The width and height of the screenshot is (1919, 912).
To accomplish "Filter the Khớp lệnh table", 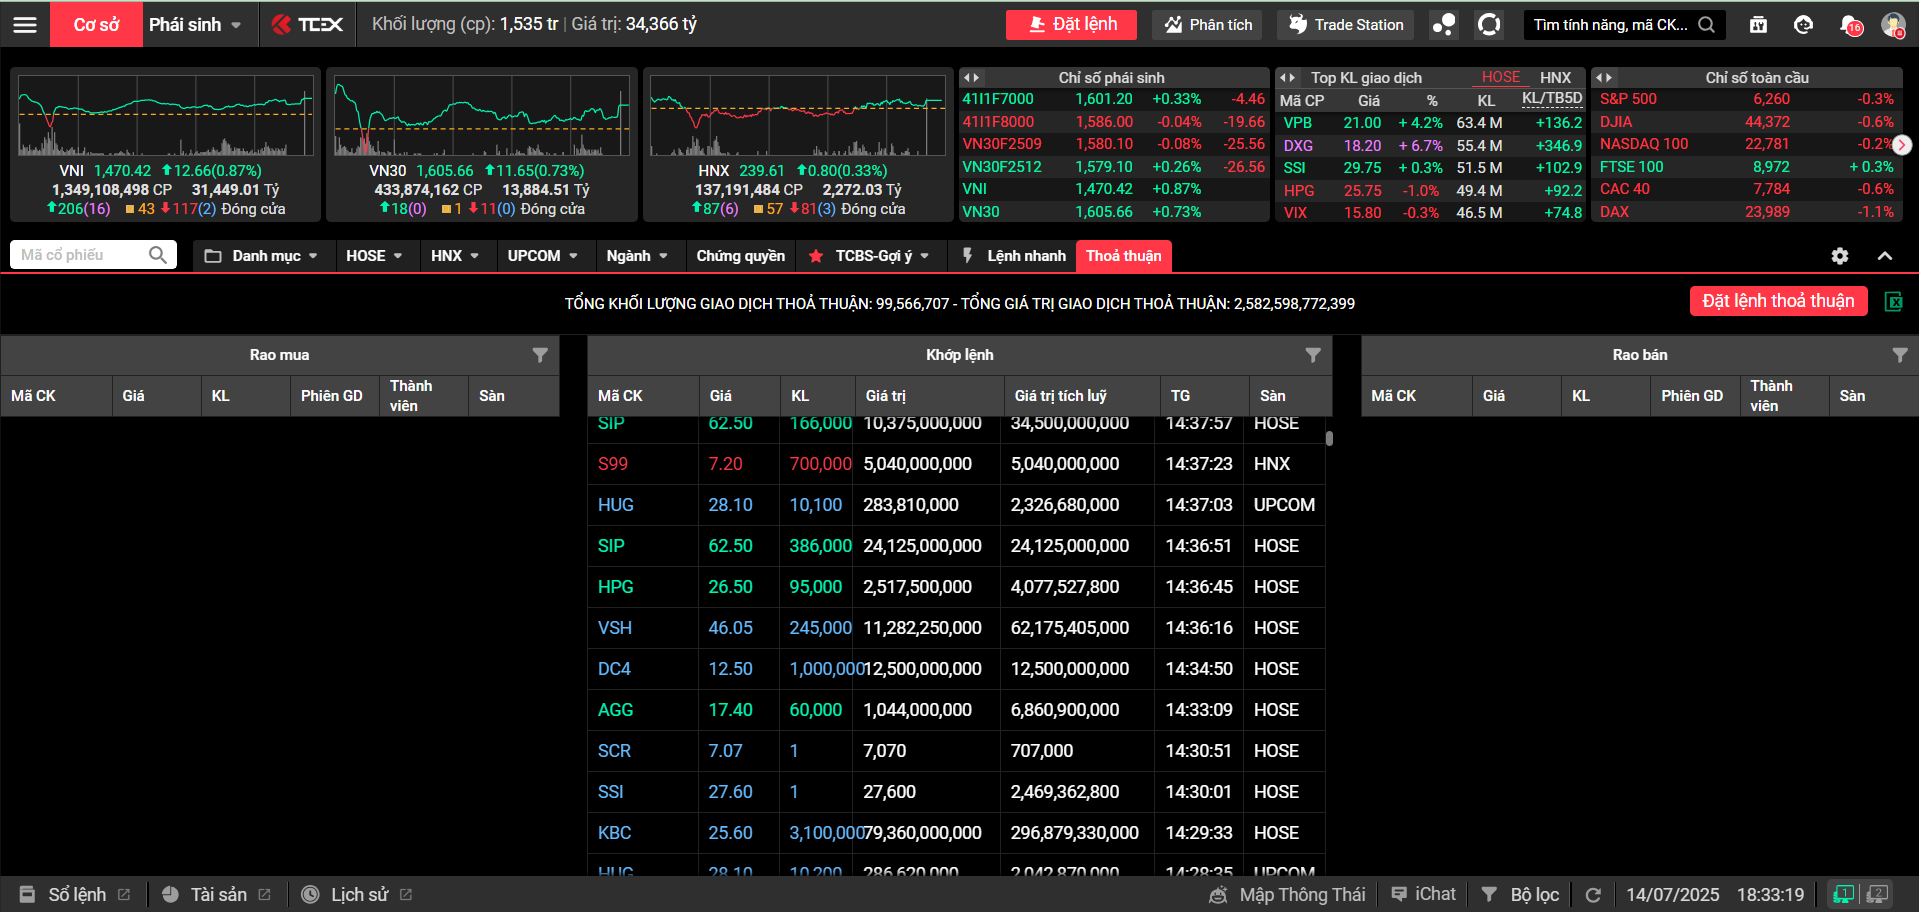I will click(x=1312, y=355).
